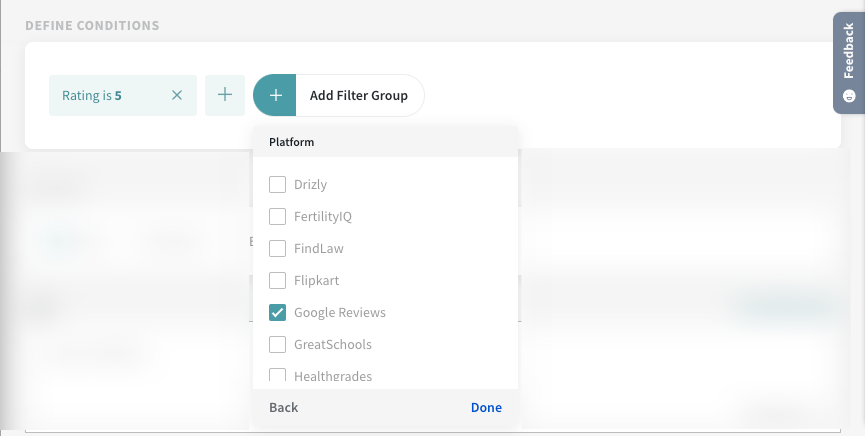Choose the 'GreatSchools' text label
This screenshot has width=865, height=436.
tap(333, 344)
